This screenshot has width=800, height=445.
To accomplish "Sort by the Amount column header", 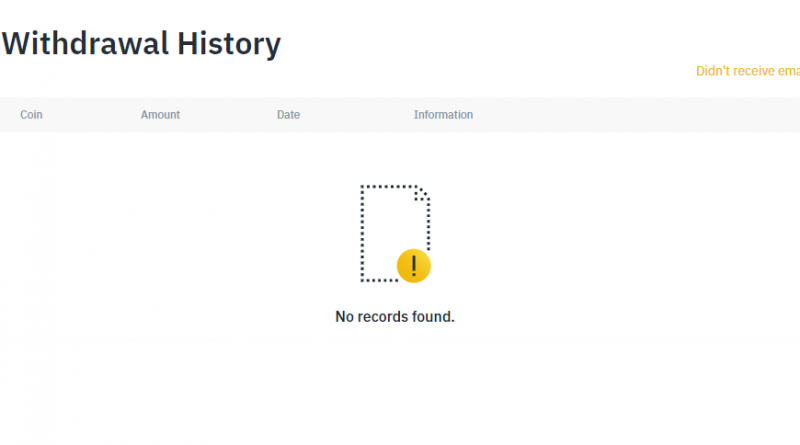I will pyautogui.click(x=160, y=115).
